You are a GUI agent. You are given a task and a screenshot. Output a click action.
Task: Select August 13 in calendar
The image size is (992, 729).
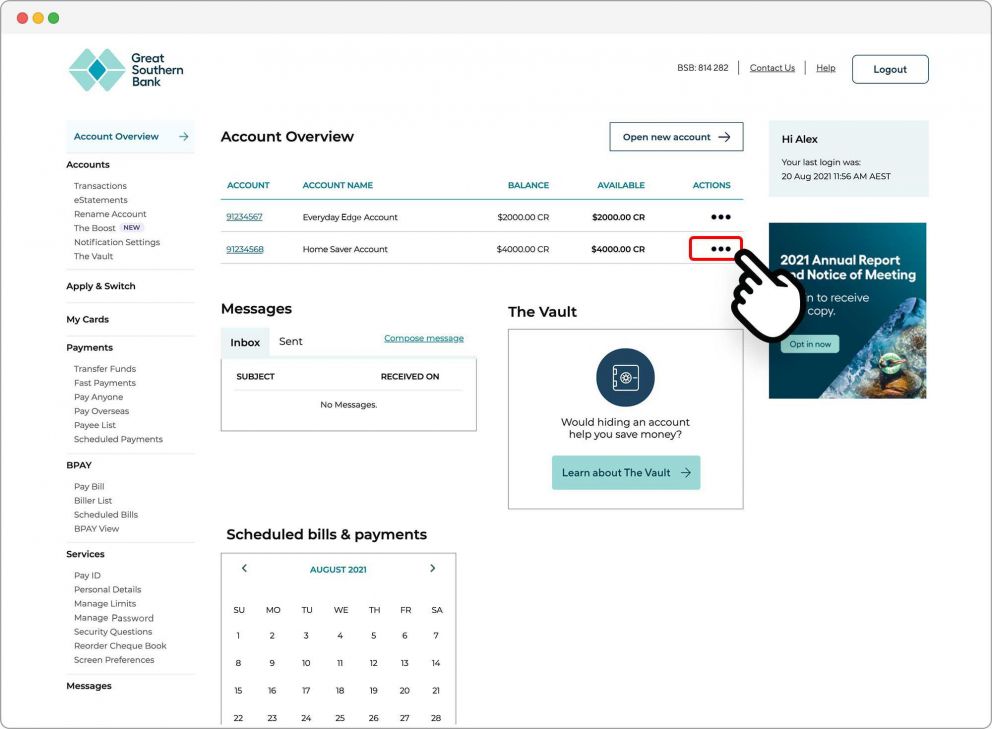pyautogui.click(x=404, y=663)
